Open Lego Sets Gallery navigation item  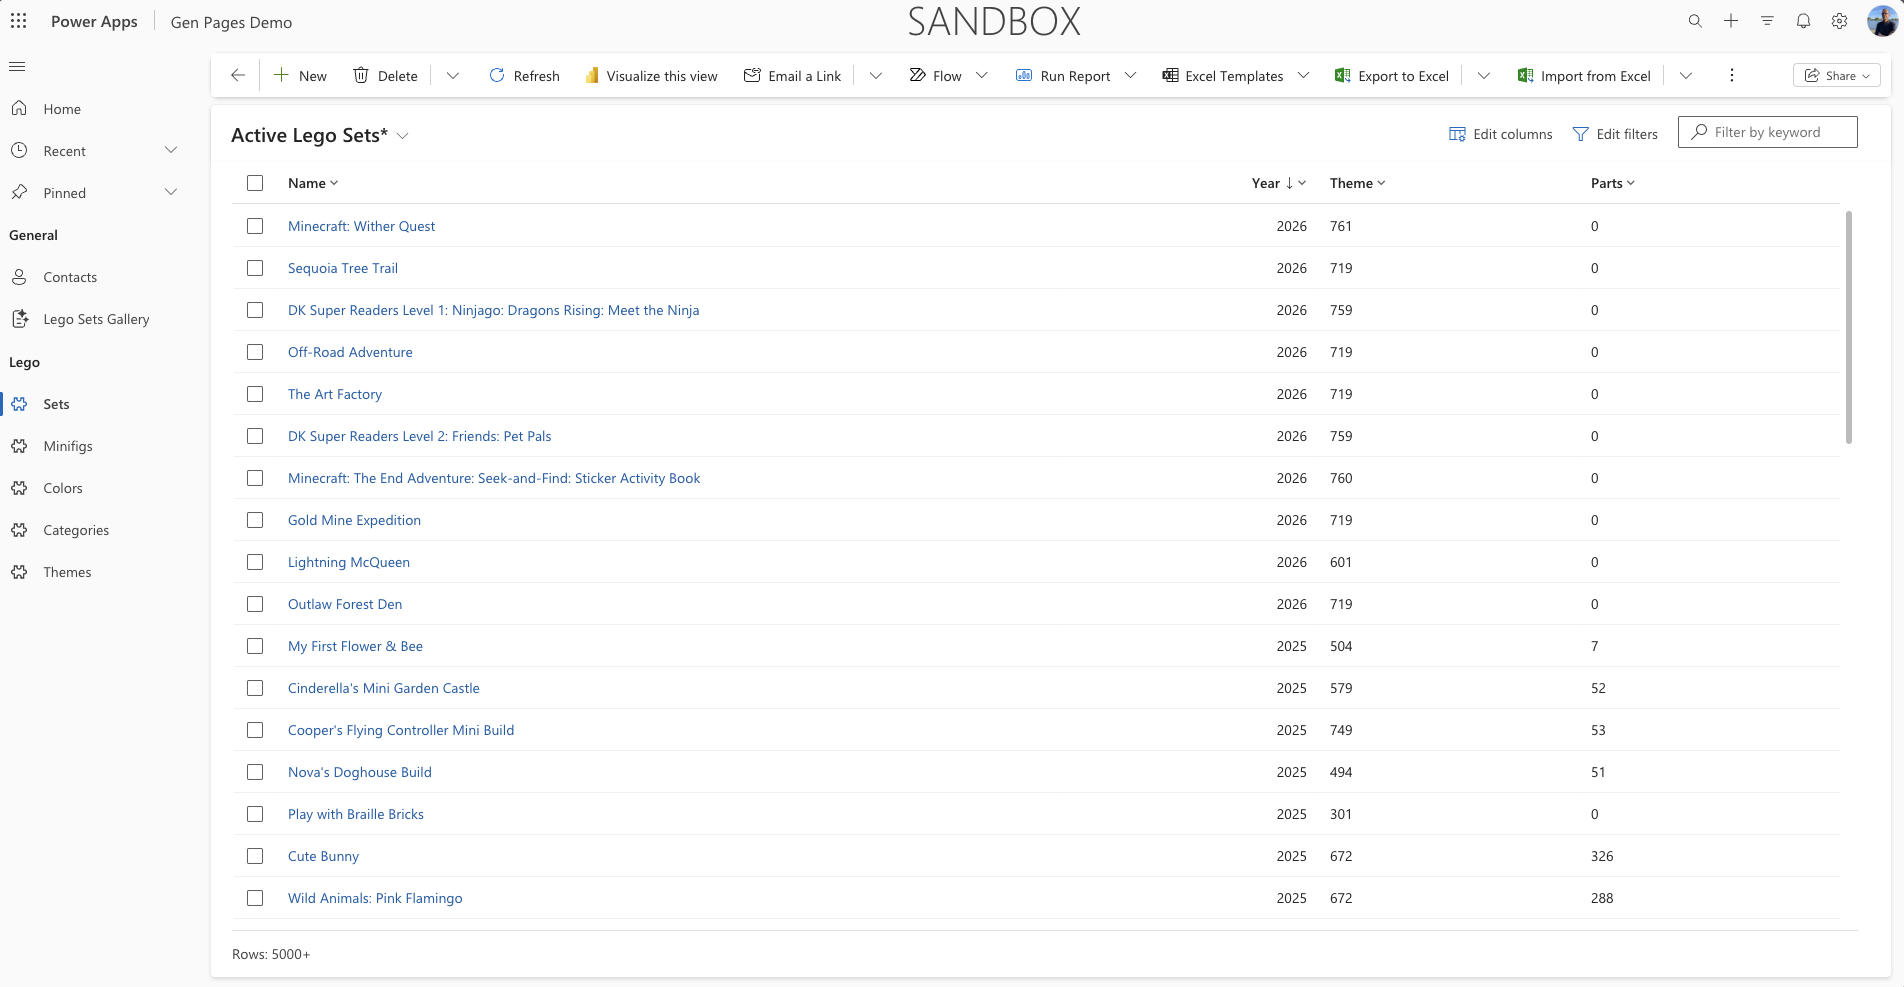[96, 319]
